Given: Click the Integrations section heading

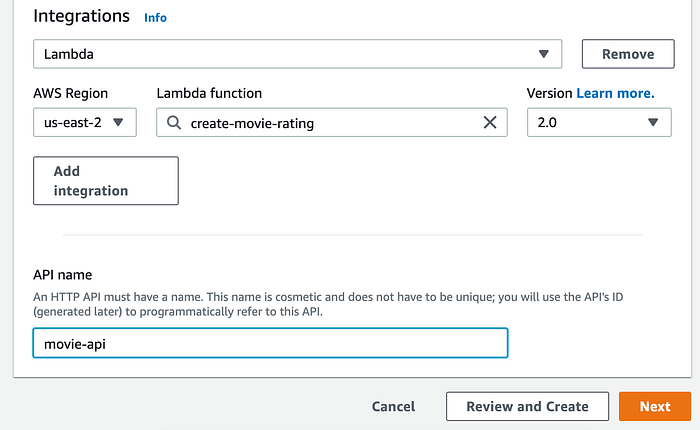Looking at the screenshot, I should coord(82,17).
